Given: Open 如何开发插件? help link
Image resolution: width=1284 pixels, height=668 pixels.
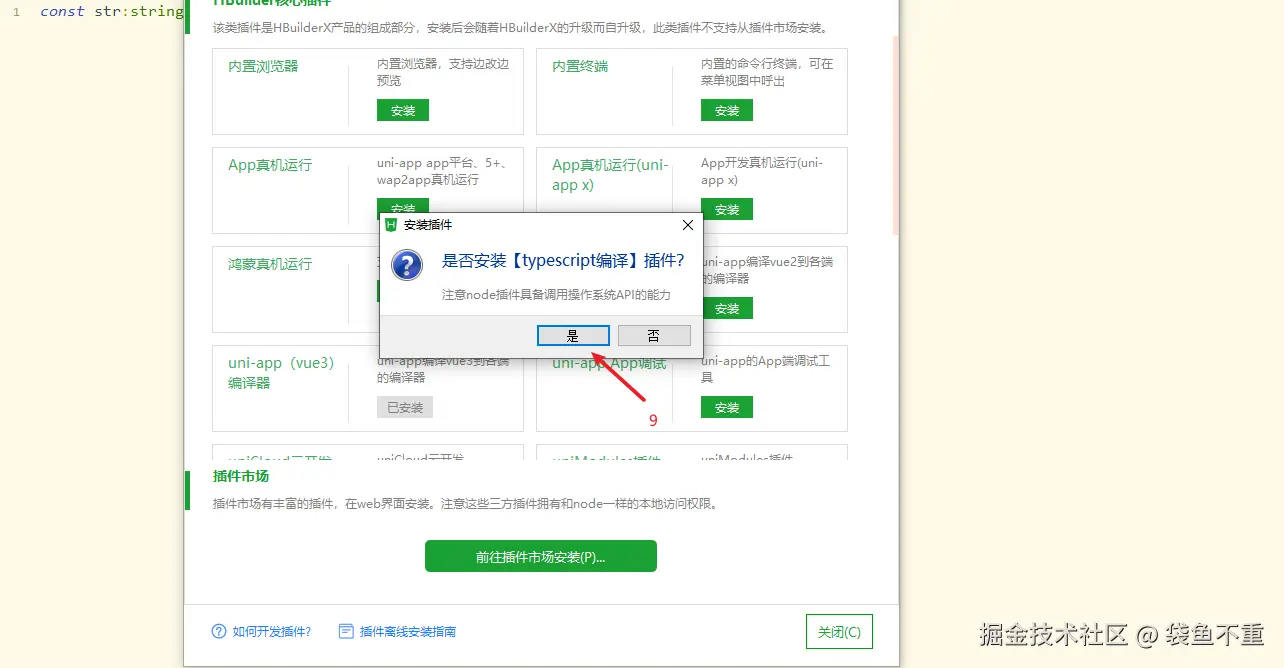Looking at the screenshot, I should pos(272,632).
